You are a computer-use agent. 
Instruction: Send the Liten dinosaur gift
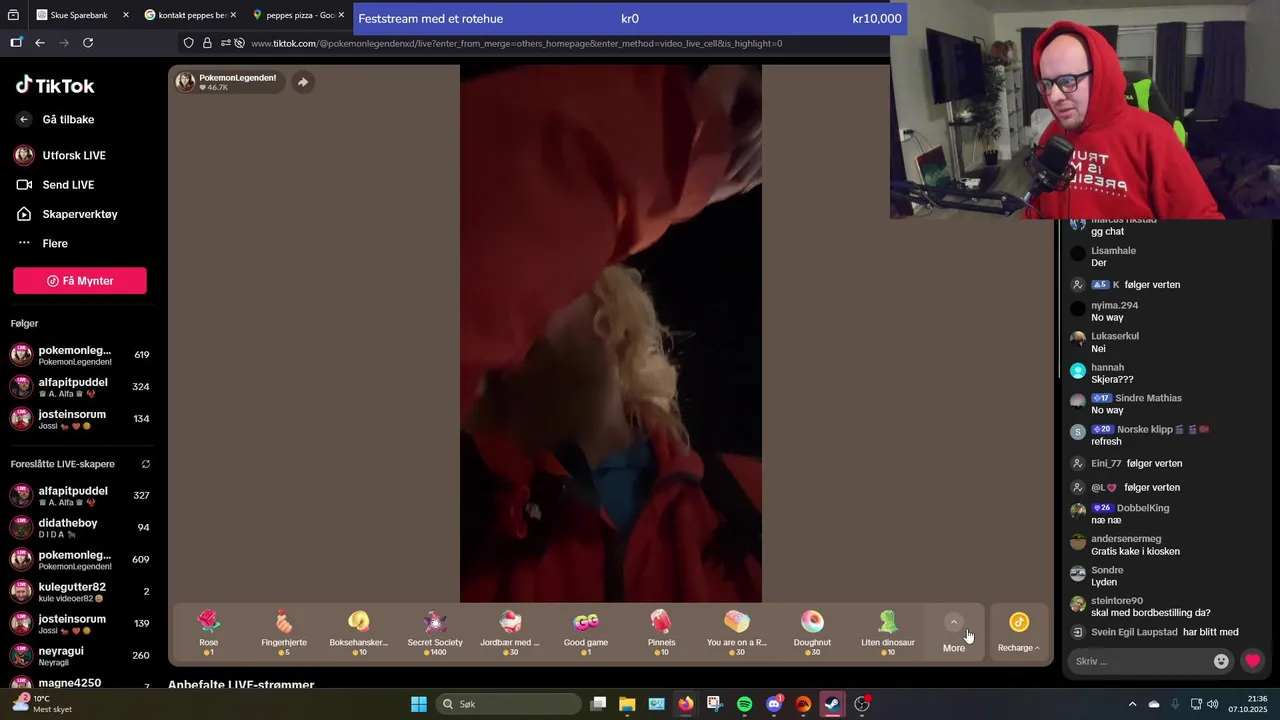click(888, 632)
